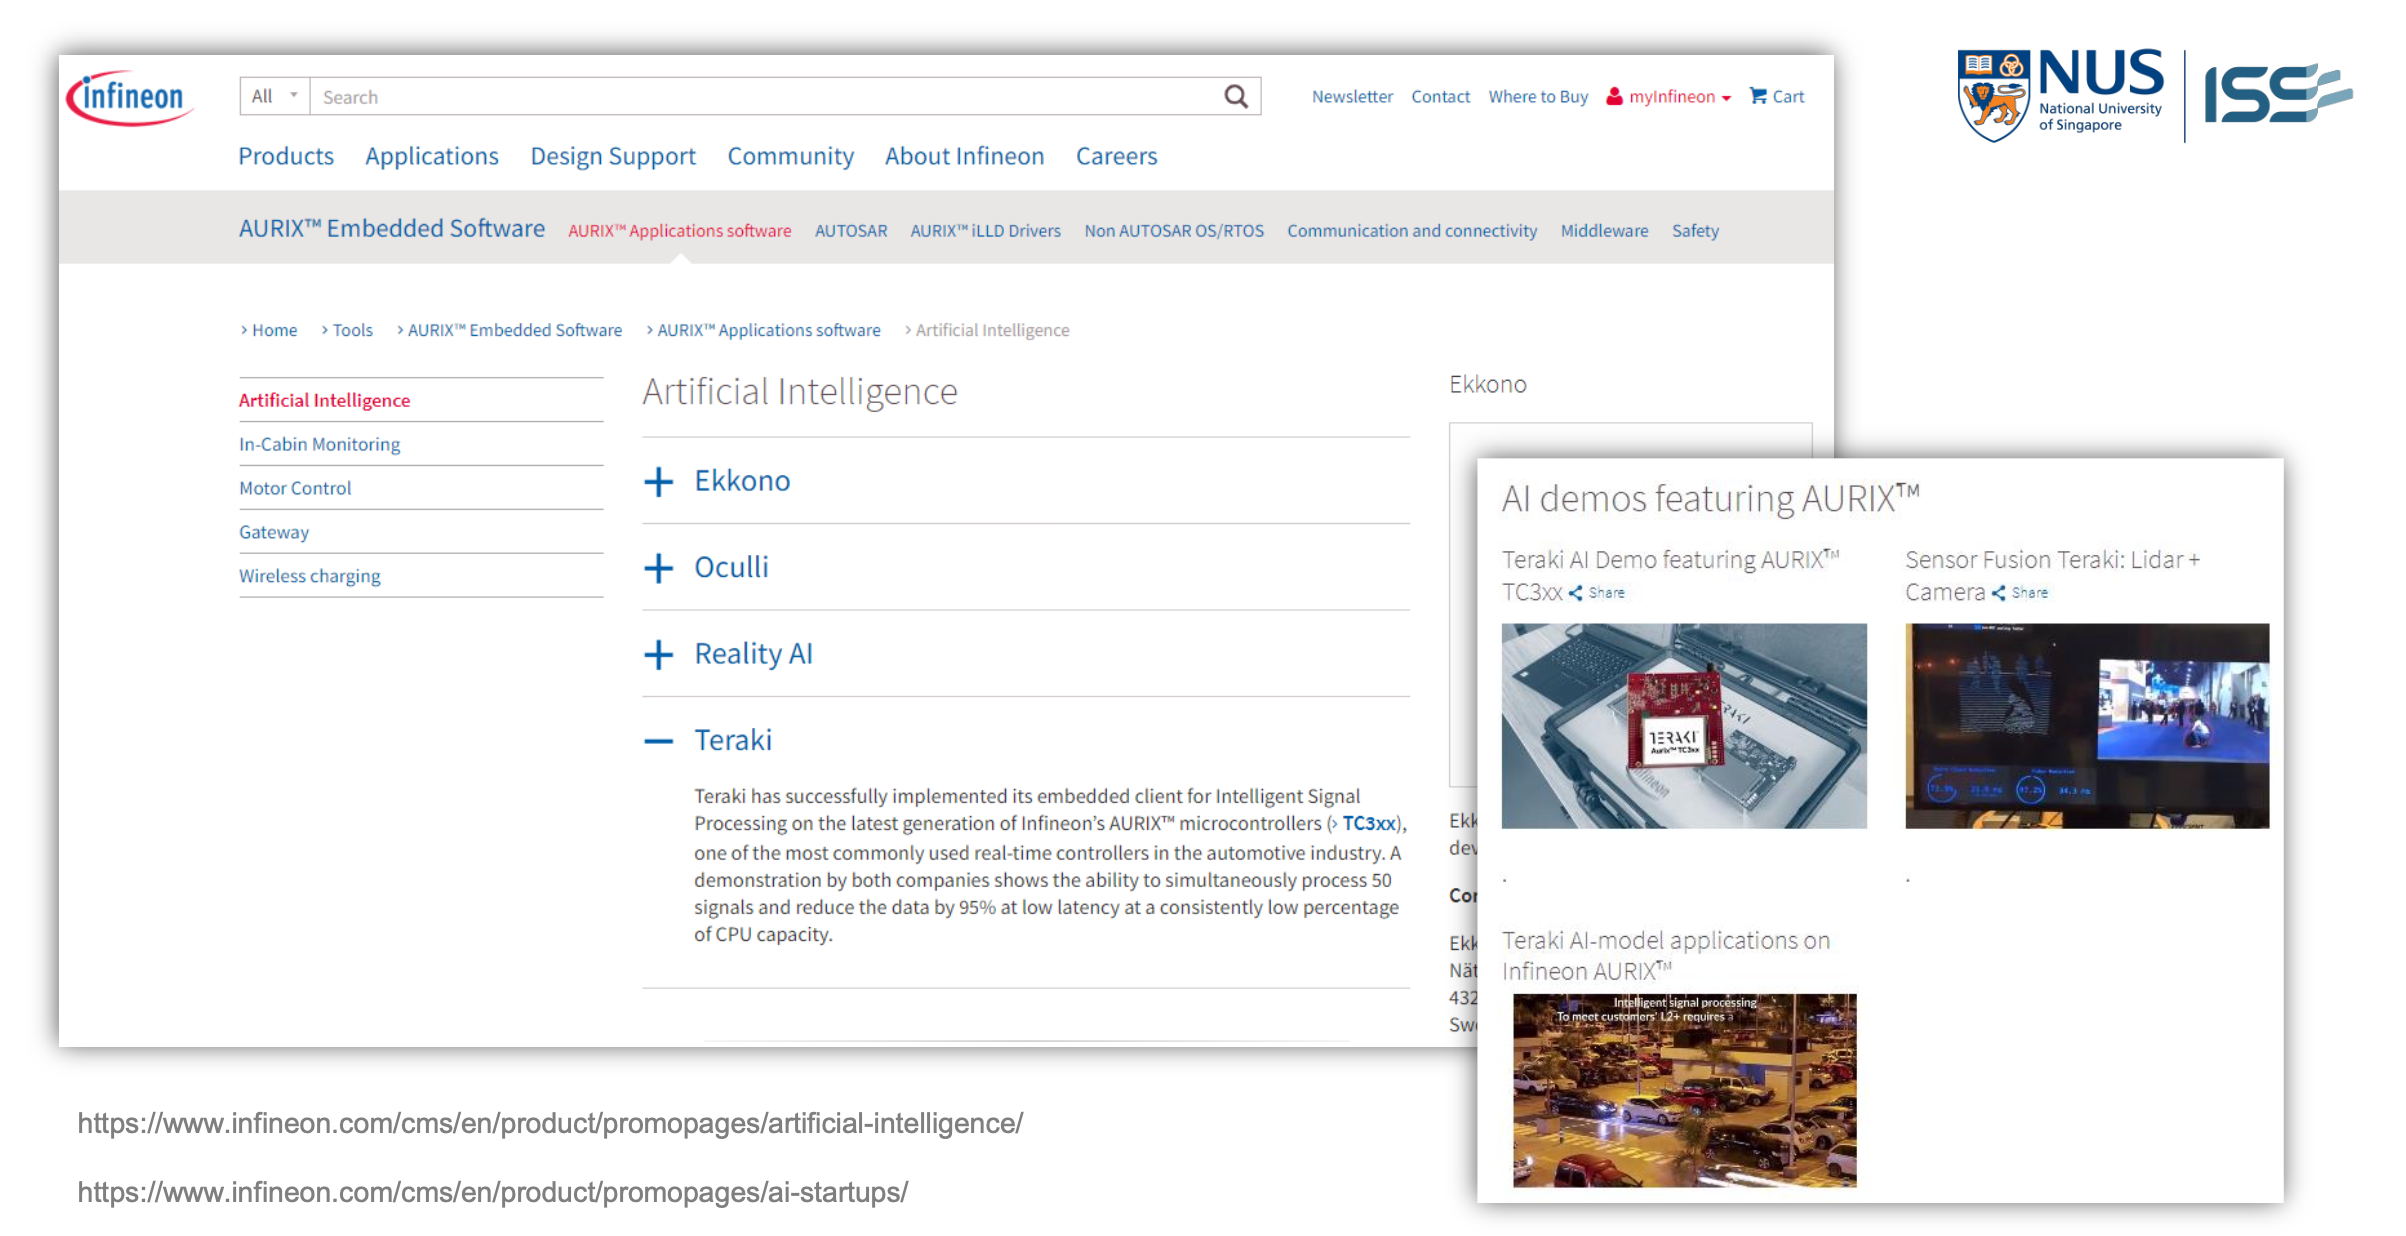Click in the Search input field

766,96
